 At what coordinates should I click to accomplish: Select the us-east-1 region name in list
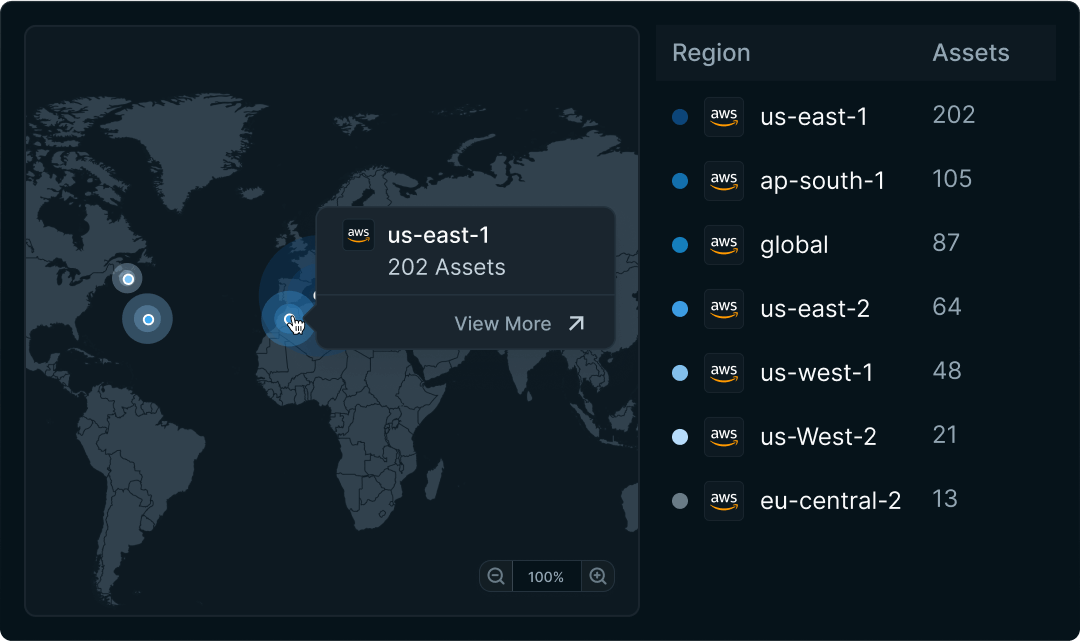coord(813,117)
